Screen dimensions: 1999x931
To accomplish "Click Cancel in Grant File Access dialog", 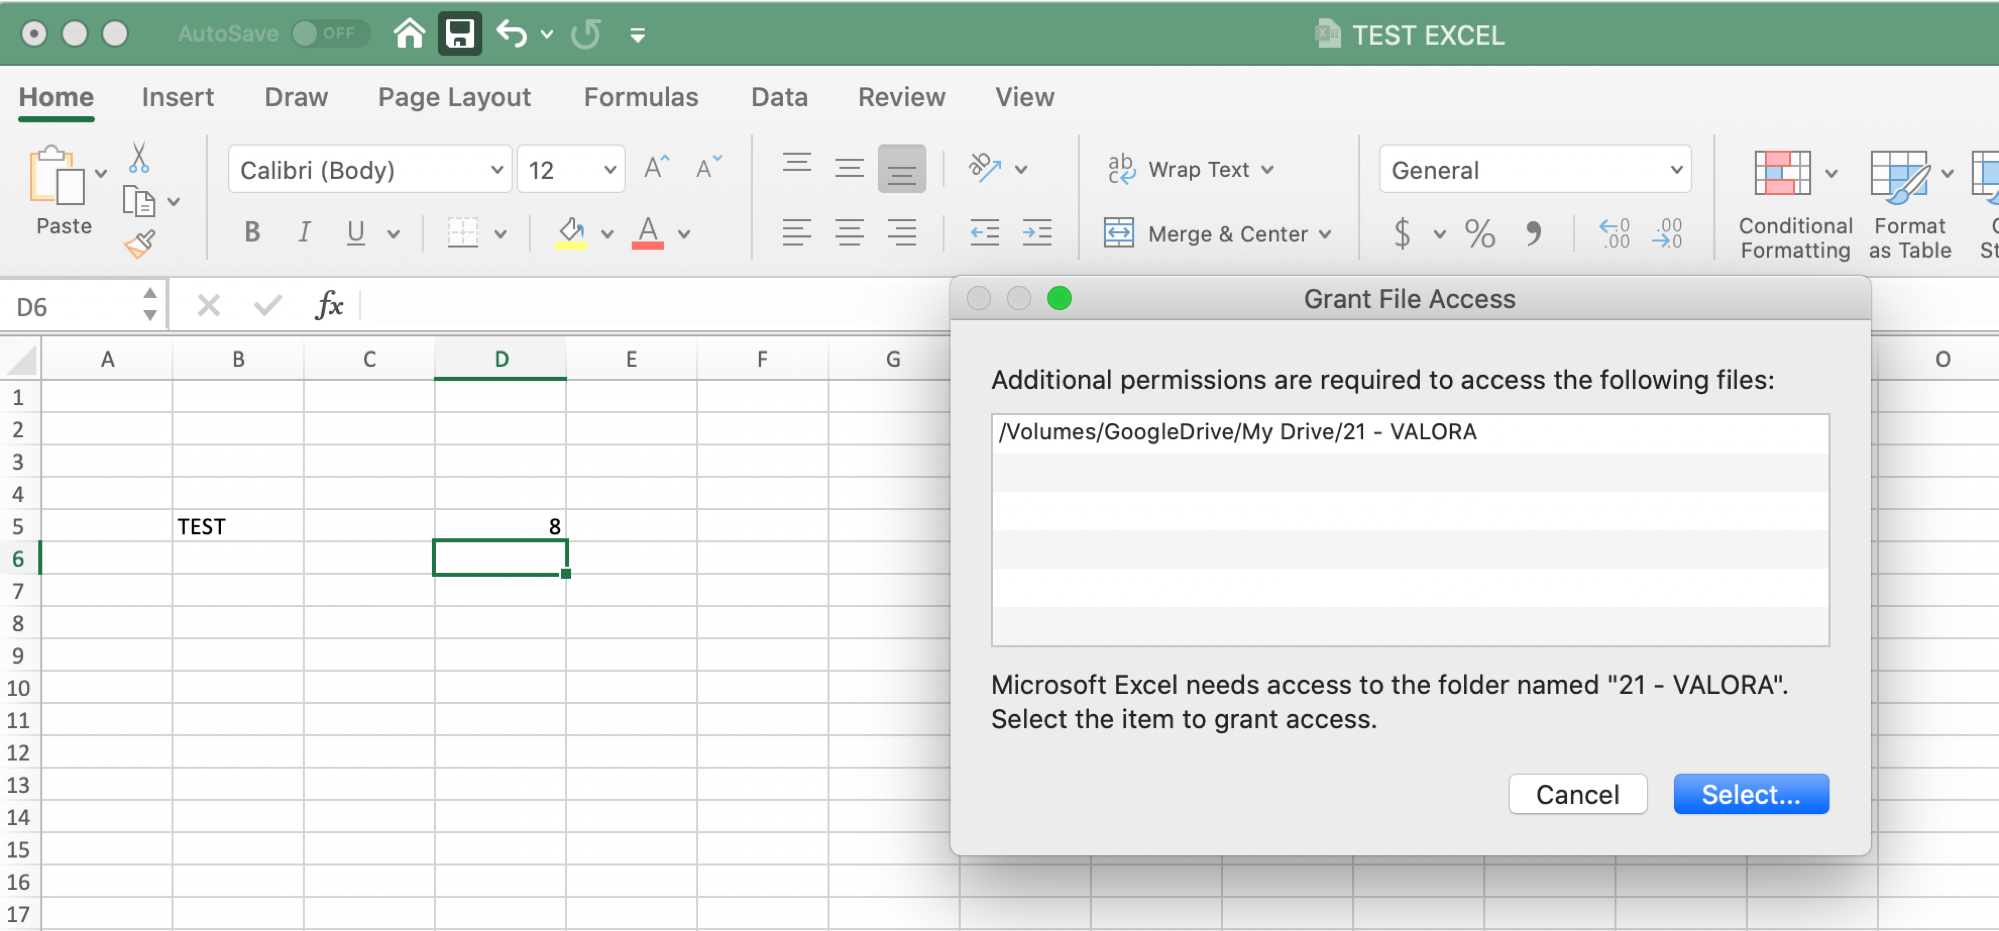I will tap(1578, 795).
